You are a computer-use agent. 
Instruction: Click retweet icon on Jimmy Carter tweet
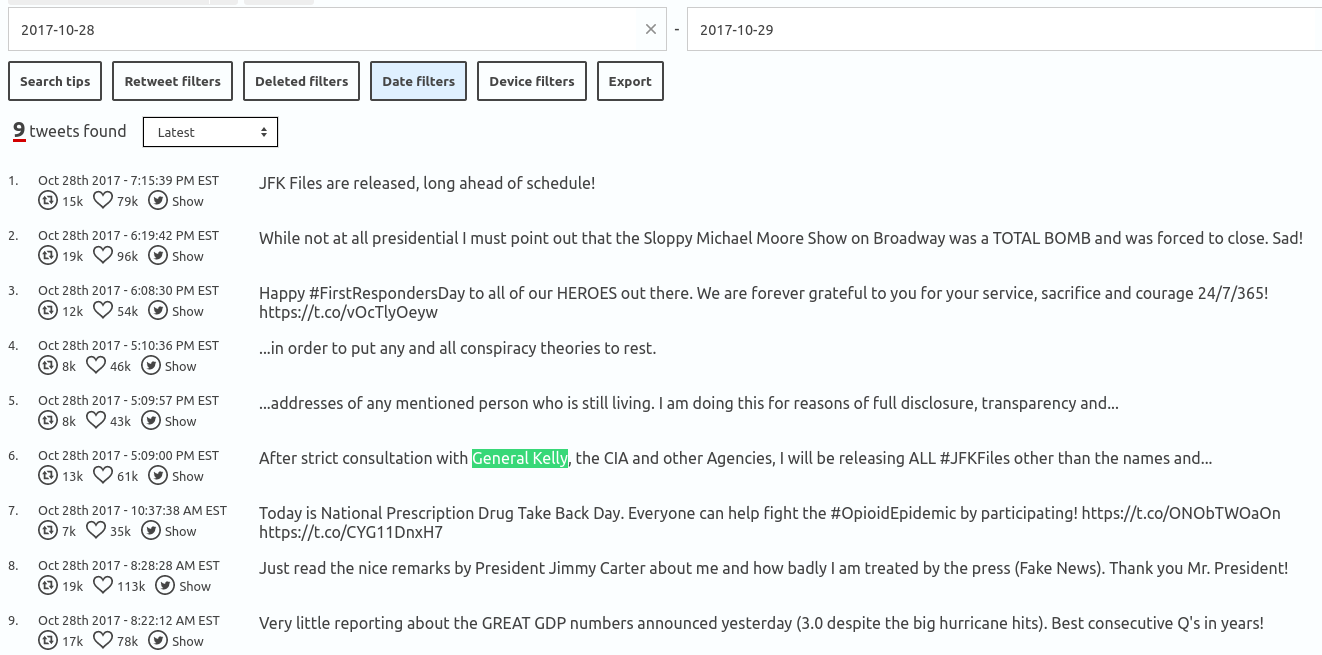coord(47,586)
